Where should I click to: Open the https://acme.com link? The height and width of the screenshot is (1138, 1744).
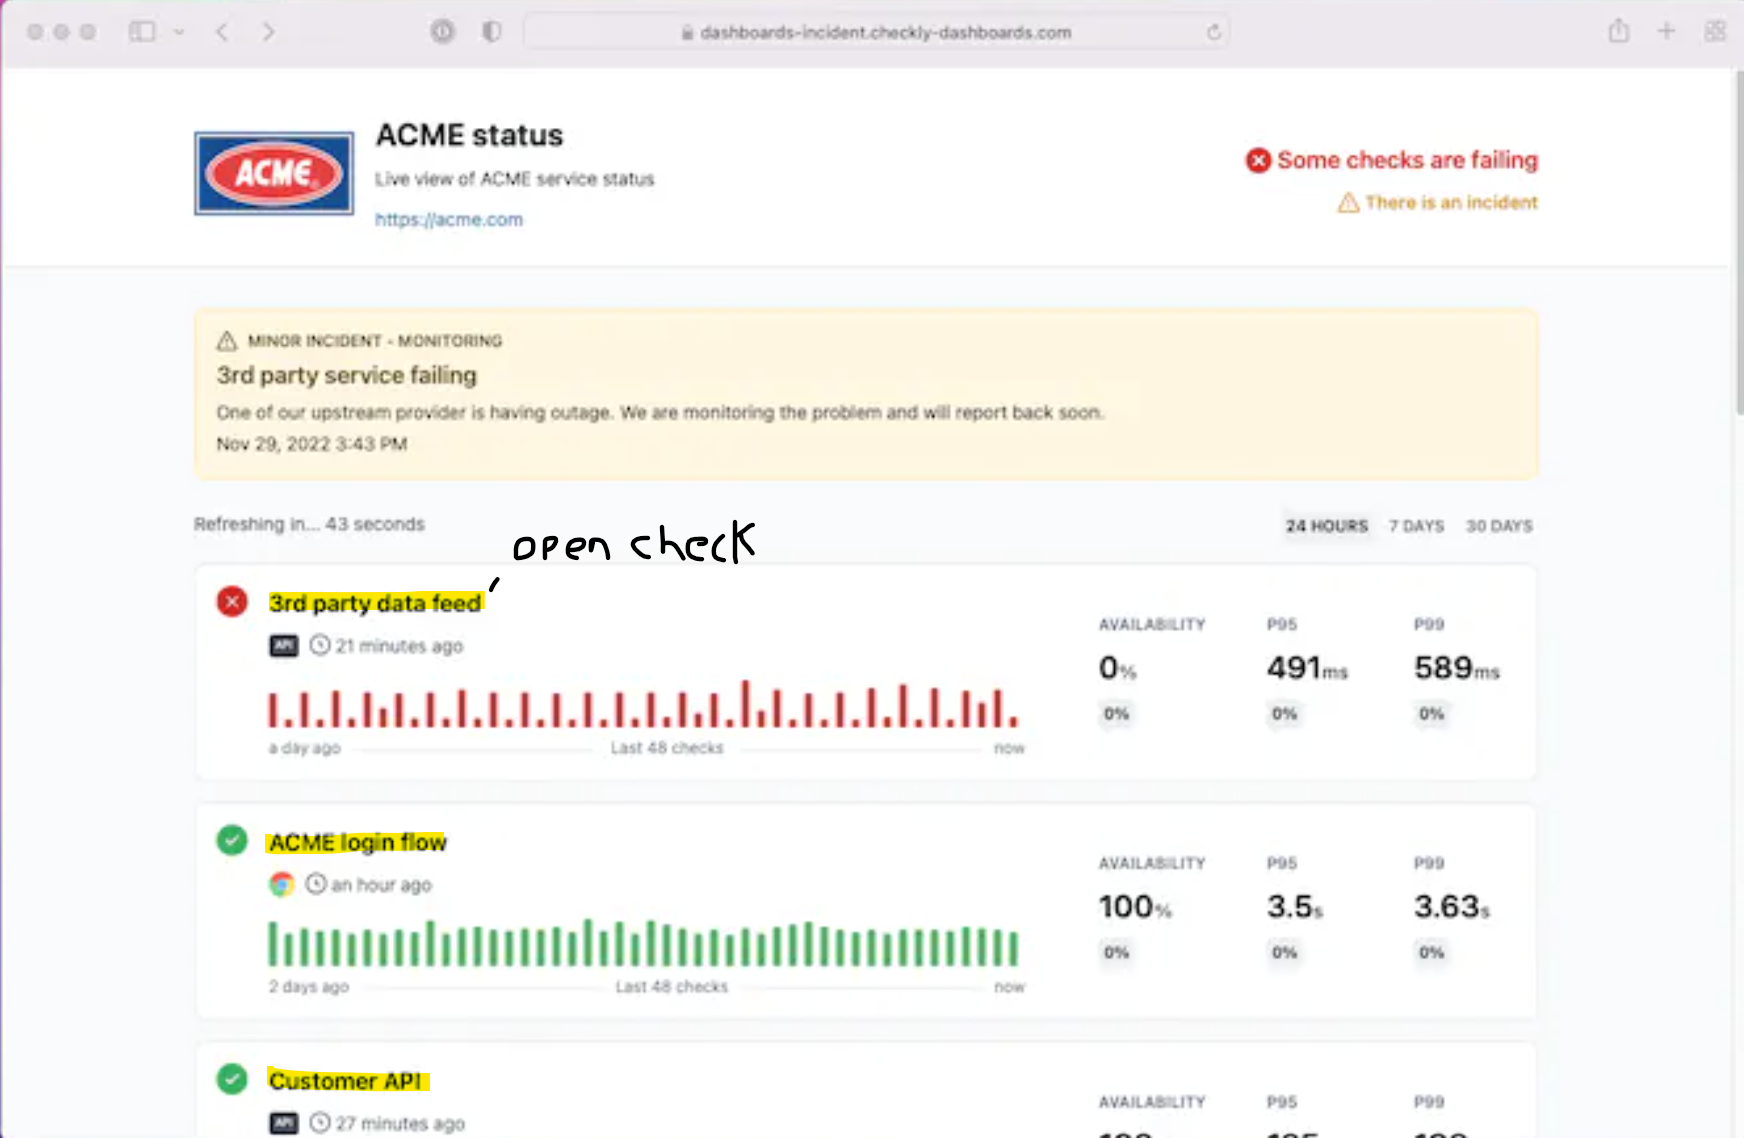click(x=449, y=219)
